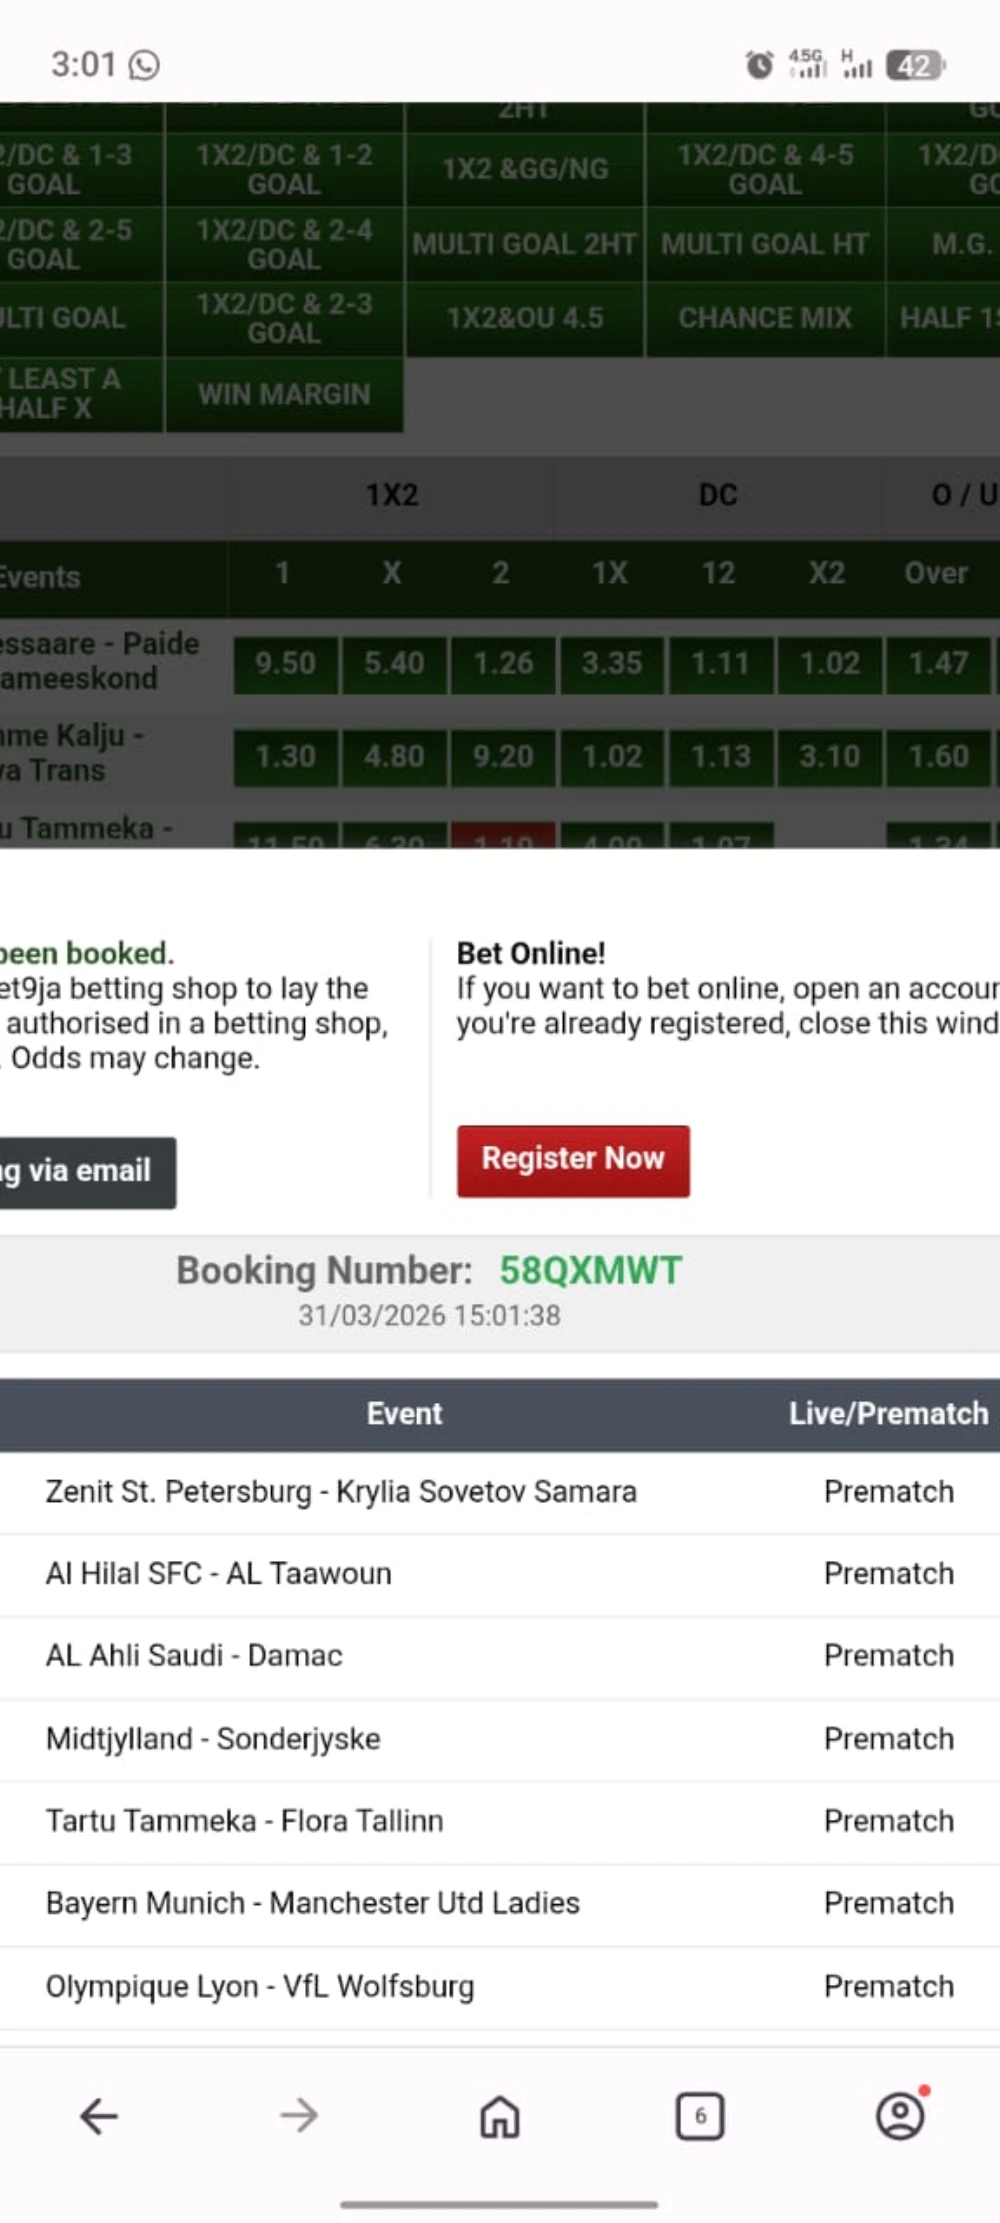Tap the WhatsApp notification icon
Screen dimensions: 1000x2223
pos(145,65)
